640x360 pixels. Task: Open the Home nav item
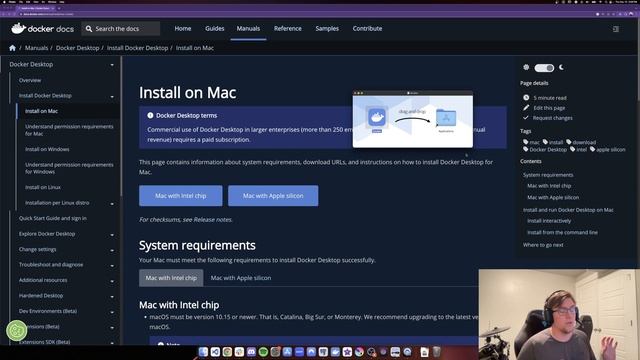point(183,29)
